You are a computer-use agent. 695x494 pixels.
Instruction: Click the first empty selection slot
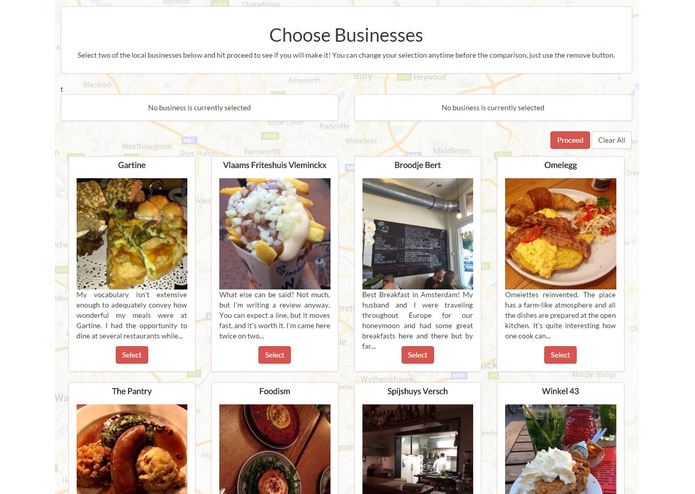(x=199, y=108)
